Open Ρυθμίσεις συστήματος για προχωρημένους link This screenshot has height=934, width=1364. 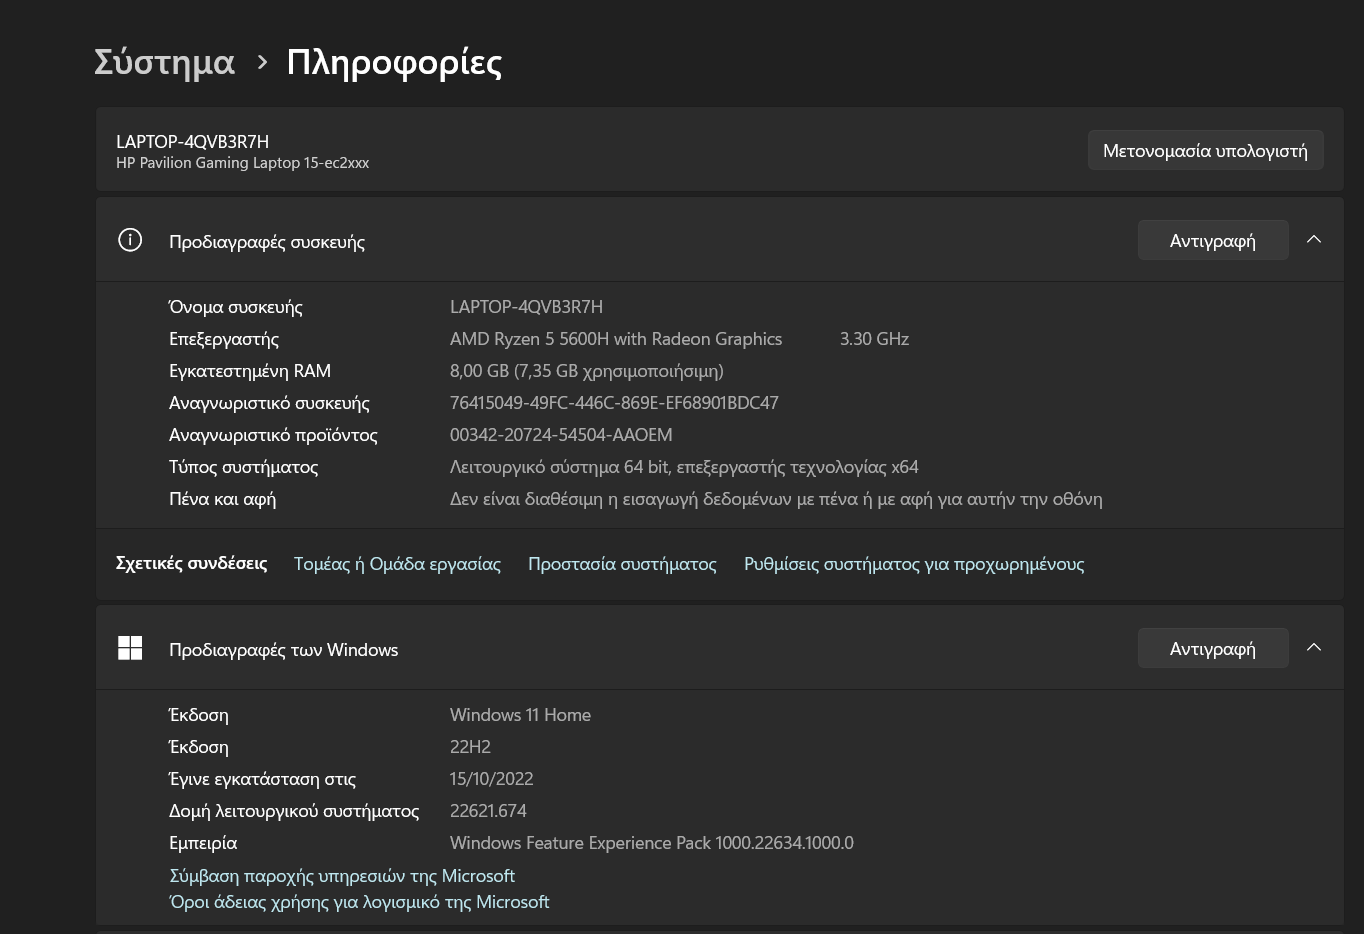click(914, 564)
